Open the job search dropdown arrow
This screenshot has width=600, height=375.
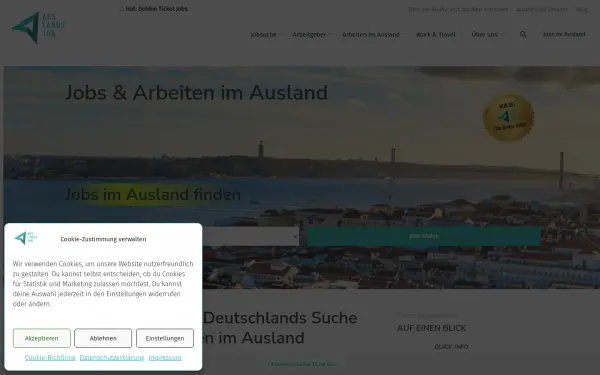[x=295, y=236]
